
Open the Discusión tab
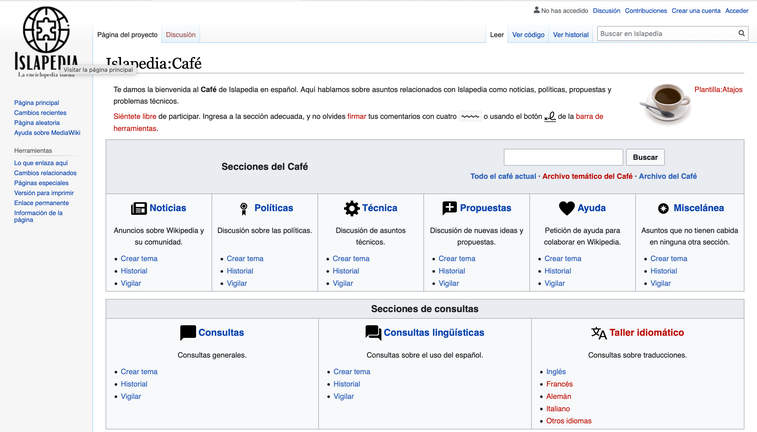pyautogui.click(x=181, y=35)
